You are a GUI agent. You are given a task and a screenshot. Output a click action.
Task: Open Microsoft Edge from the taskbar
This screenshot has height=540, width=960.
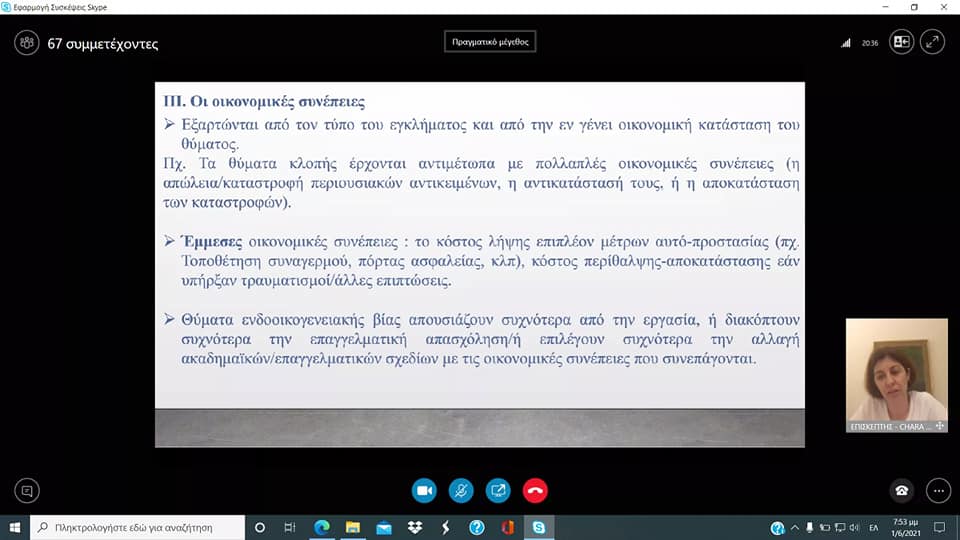(x=322, y=527)
